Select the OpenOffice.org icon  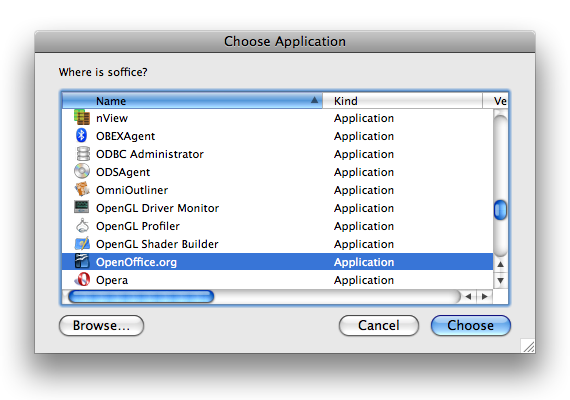pyautogui.click(x=82, y=261)
